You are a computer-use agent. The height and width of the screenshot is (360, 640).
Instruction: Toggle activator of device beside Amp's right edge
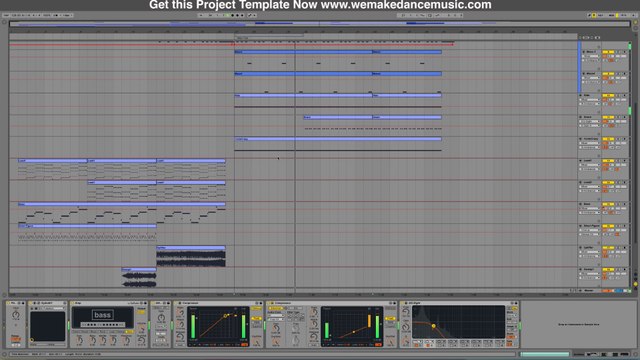(x=154, y=303)
